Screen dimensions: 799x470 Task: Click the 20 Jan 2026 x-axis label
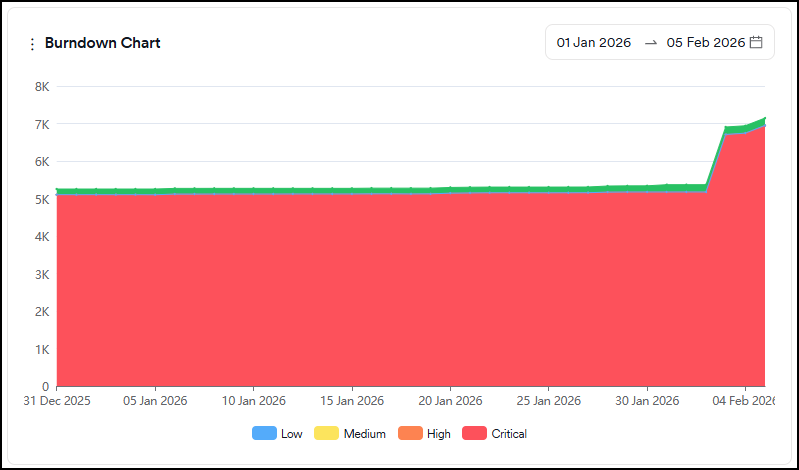[x=450, y=401]
